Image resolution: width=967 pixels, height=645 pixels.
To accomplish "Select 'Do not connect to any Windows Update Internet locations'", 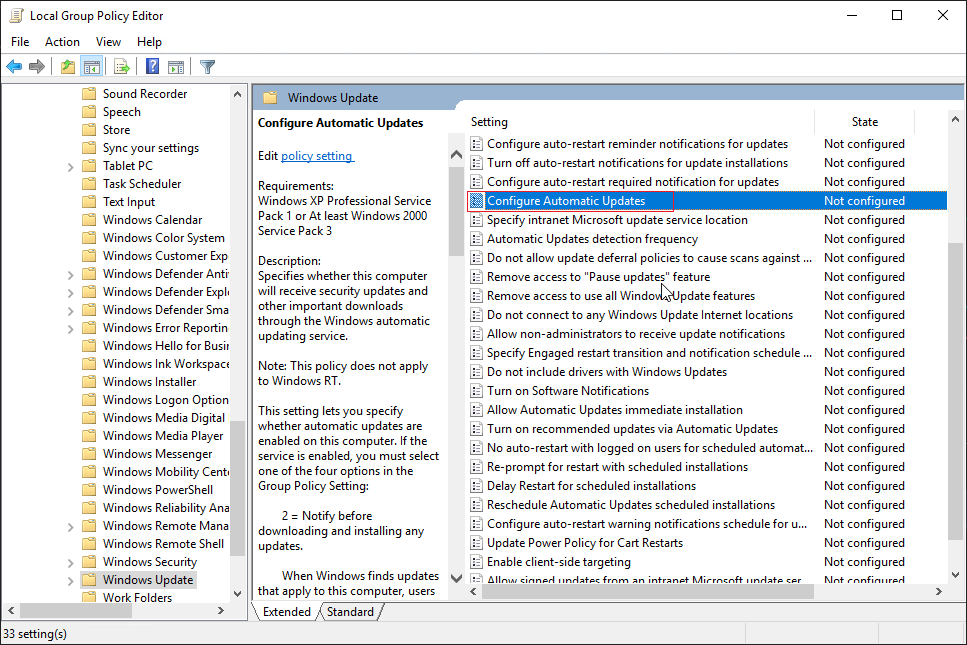I will coord(640,315).
